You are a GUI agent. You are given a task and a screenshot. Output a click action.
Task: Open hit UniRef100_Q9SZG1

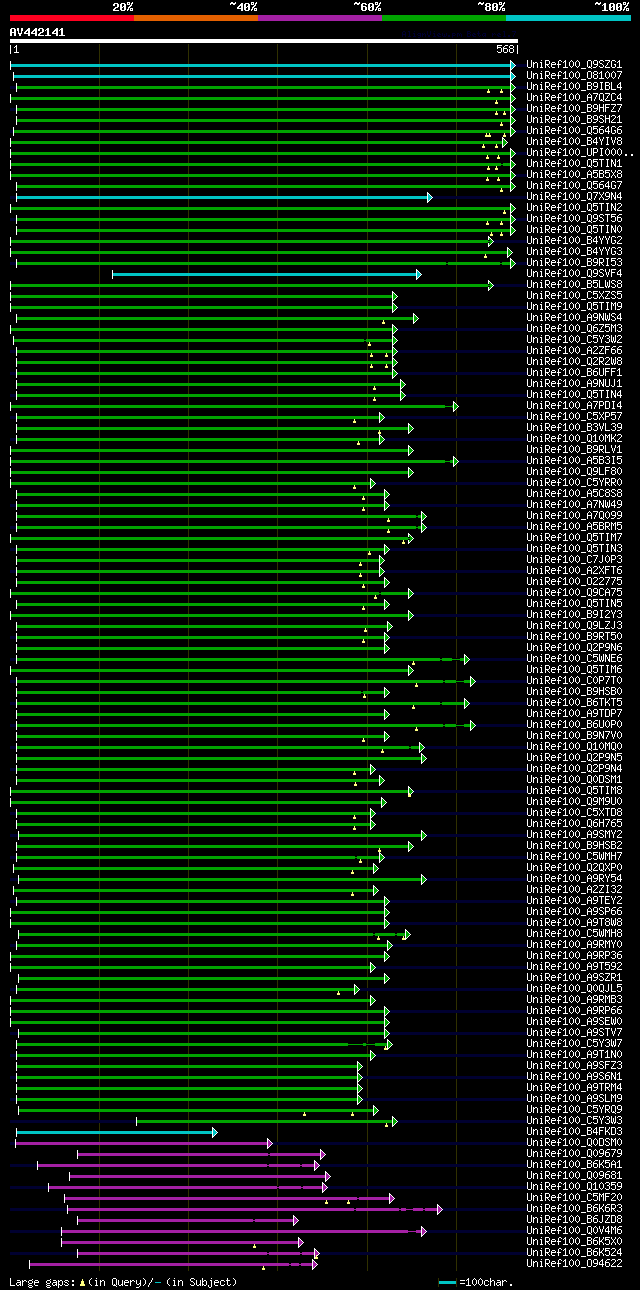[x=574, y=64]
